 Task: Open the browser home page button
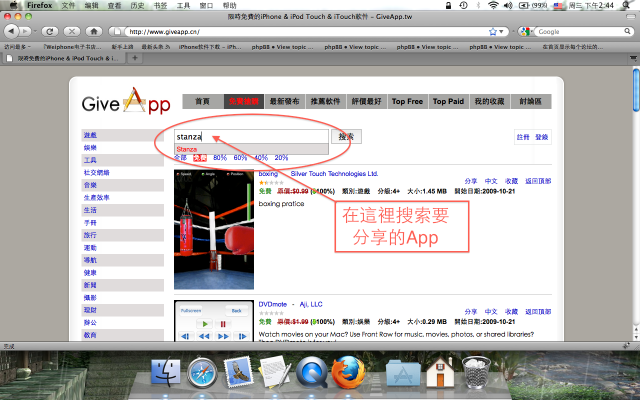(x=94, y=31)
